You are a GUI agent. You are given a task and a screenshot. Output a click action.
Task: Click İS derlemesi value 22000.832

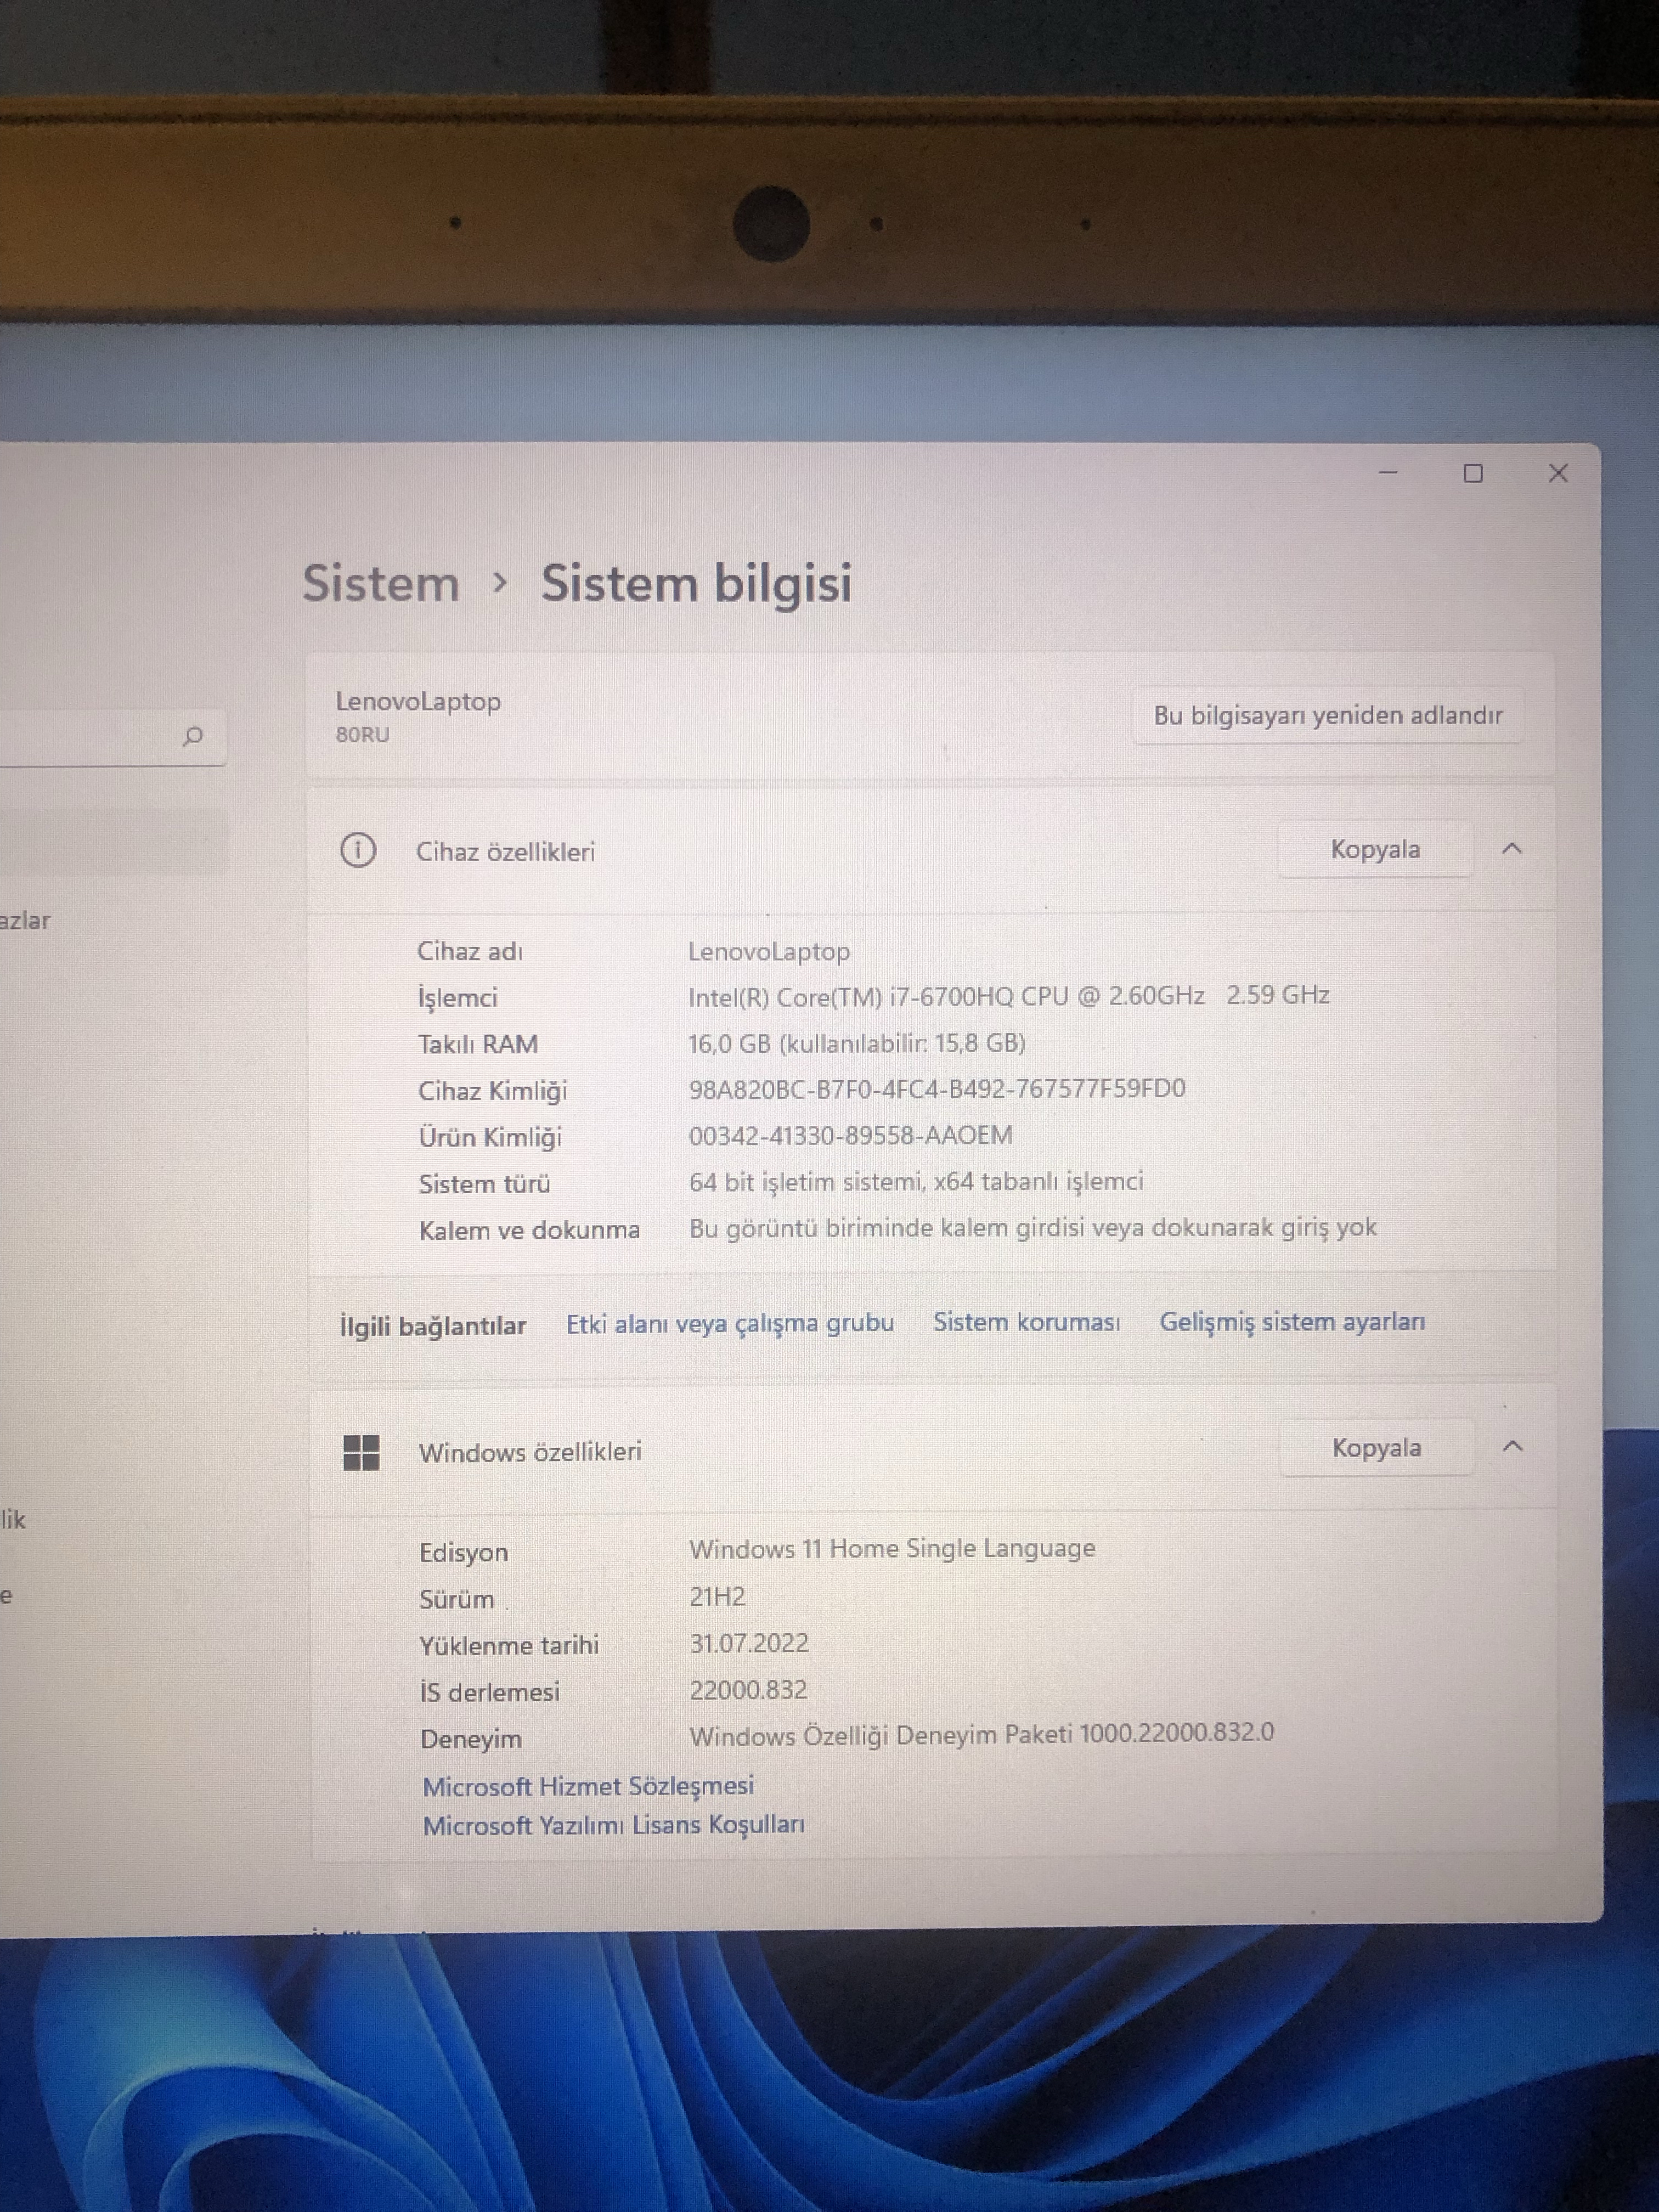pos(748,1690)
